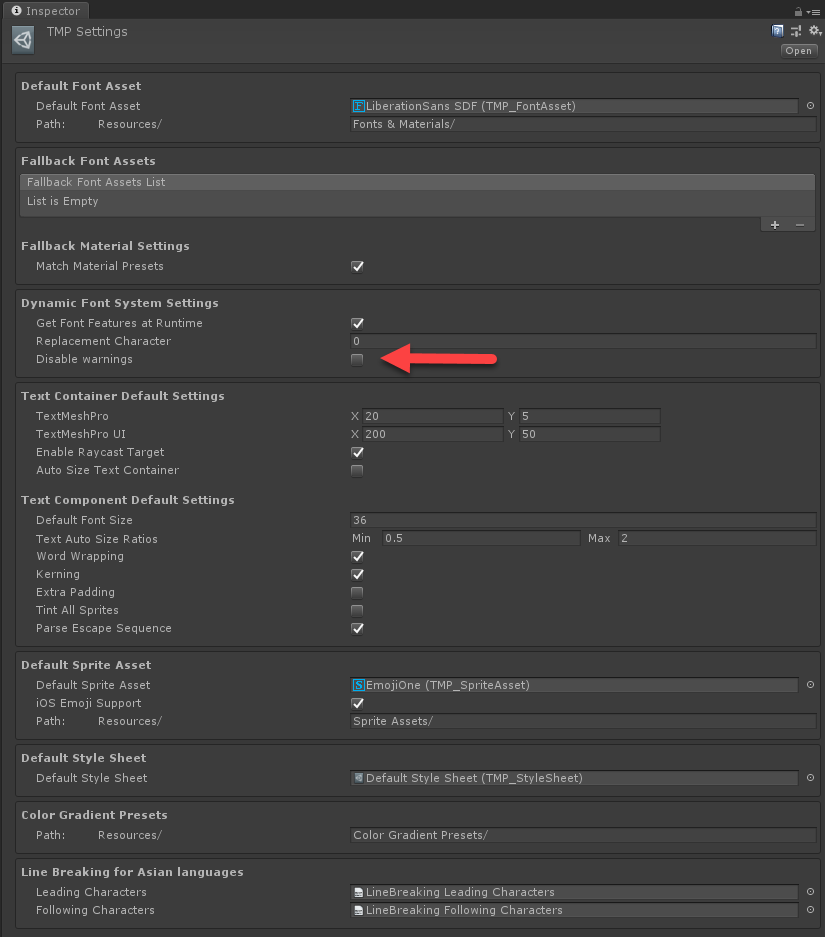Click the Open button
The image size is (825, 937).
(798, 51)
